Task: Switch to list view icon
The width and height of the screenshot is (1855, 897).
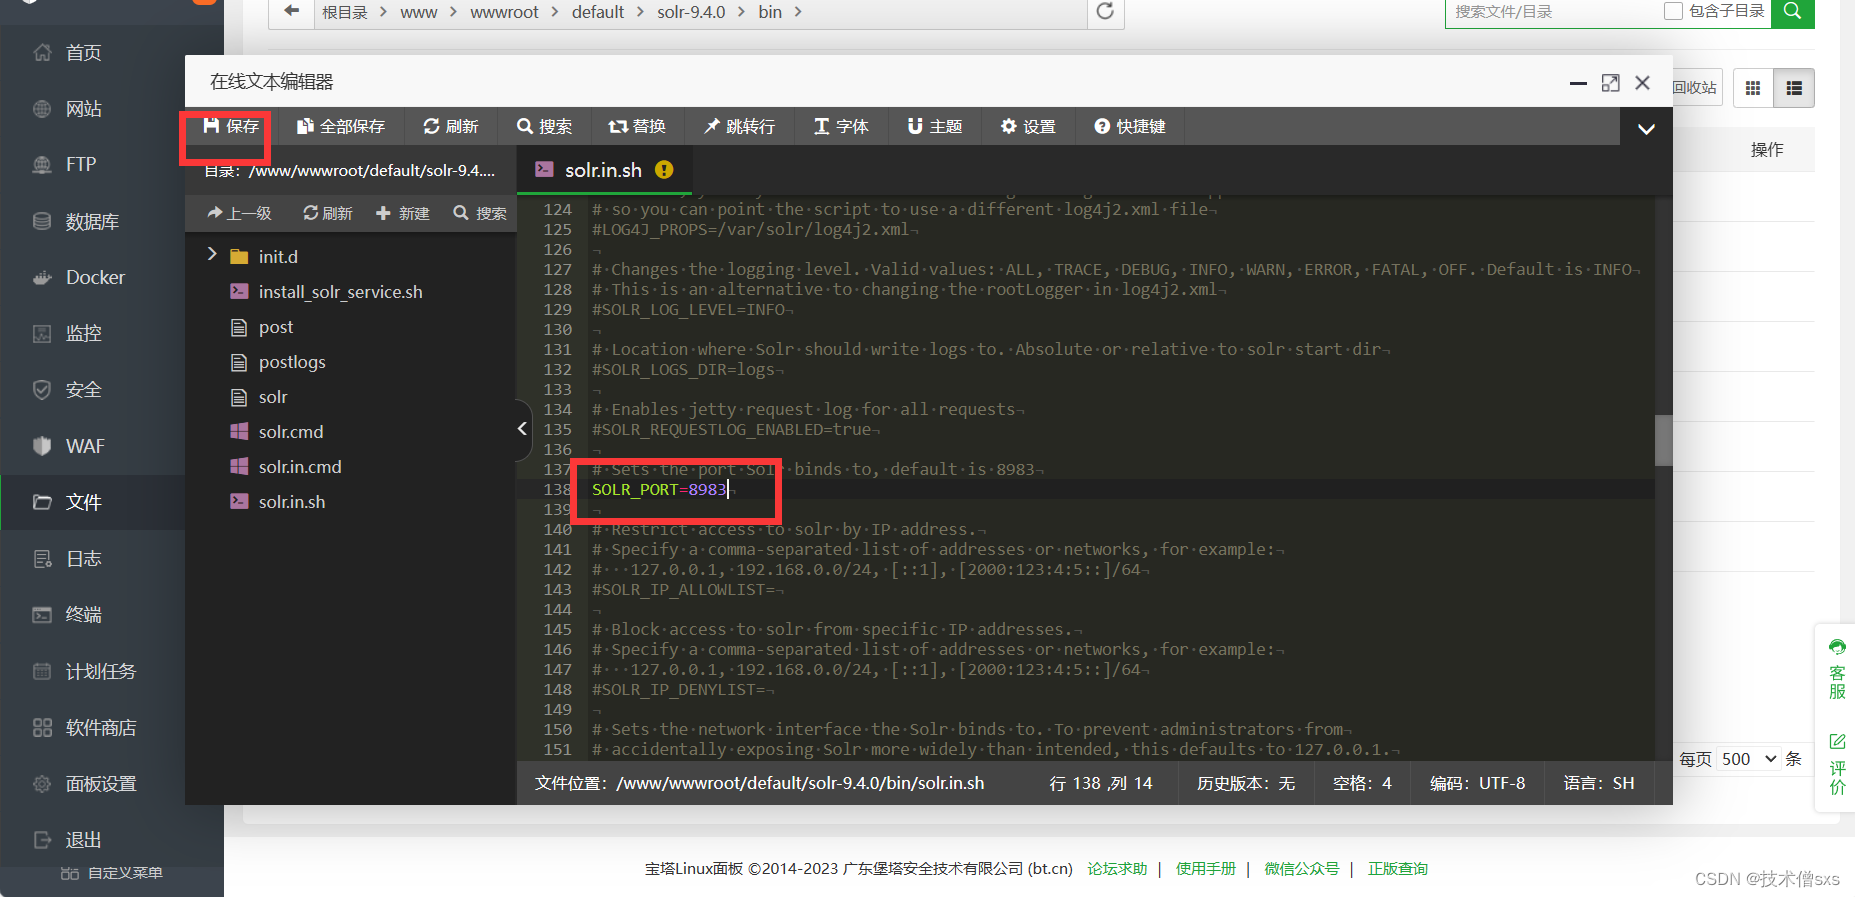Action: (1794, 88)
